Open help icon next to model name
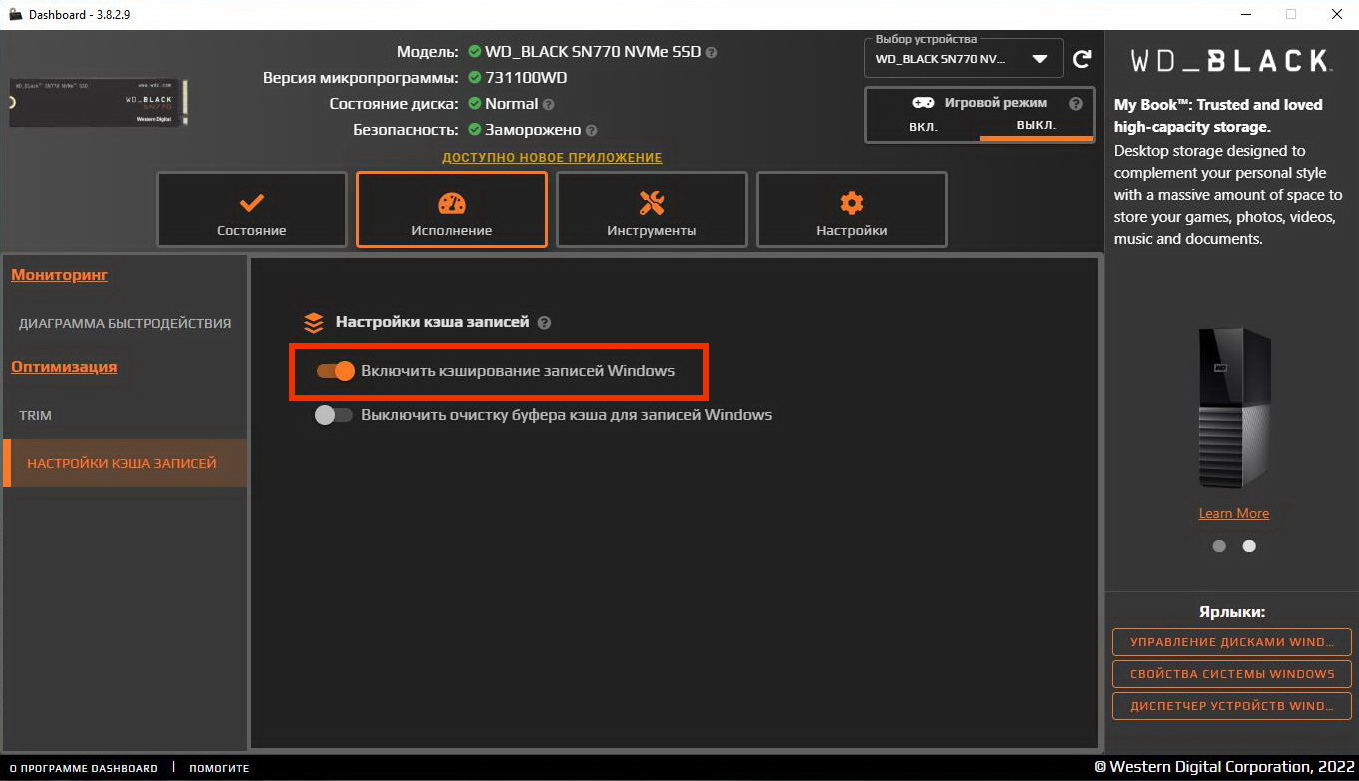This screenshot has width=1359, height=781. pyautogui.click(x=711, y=52)
